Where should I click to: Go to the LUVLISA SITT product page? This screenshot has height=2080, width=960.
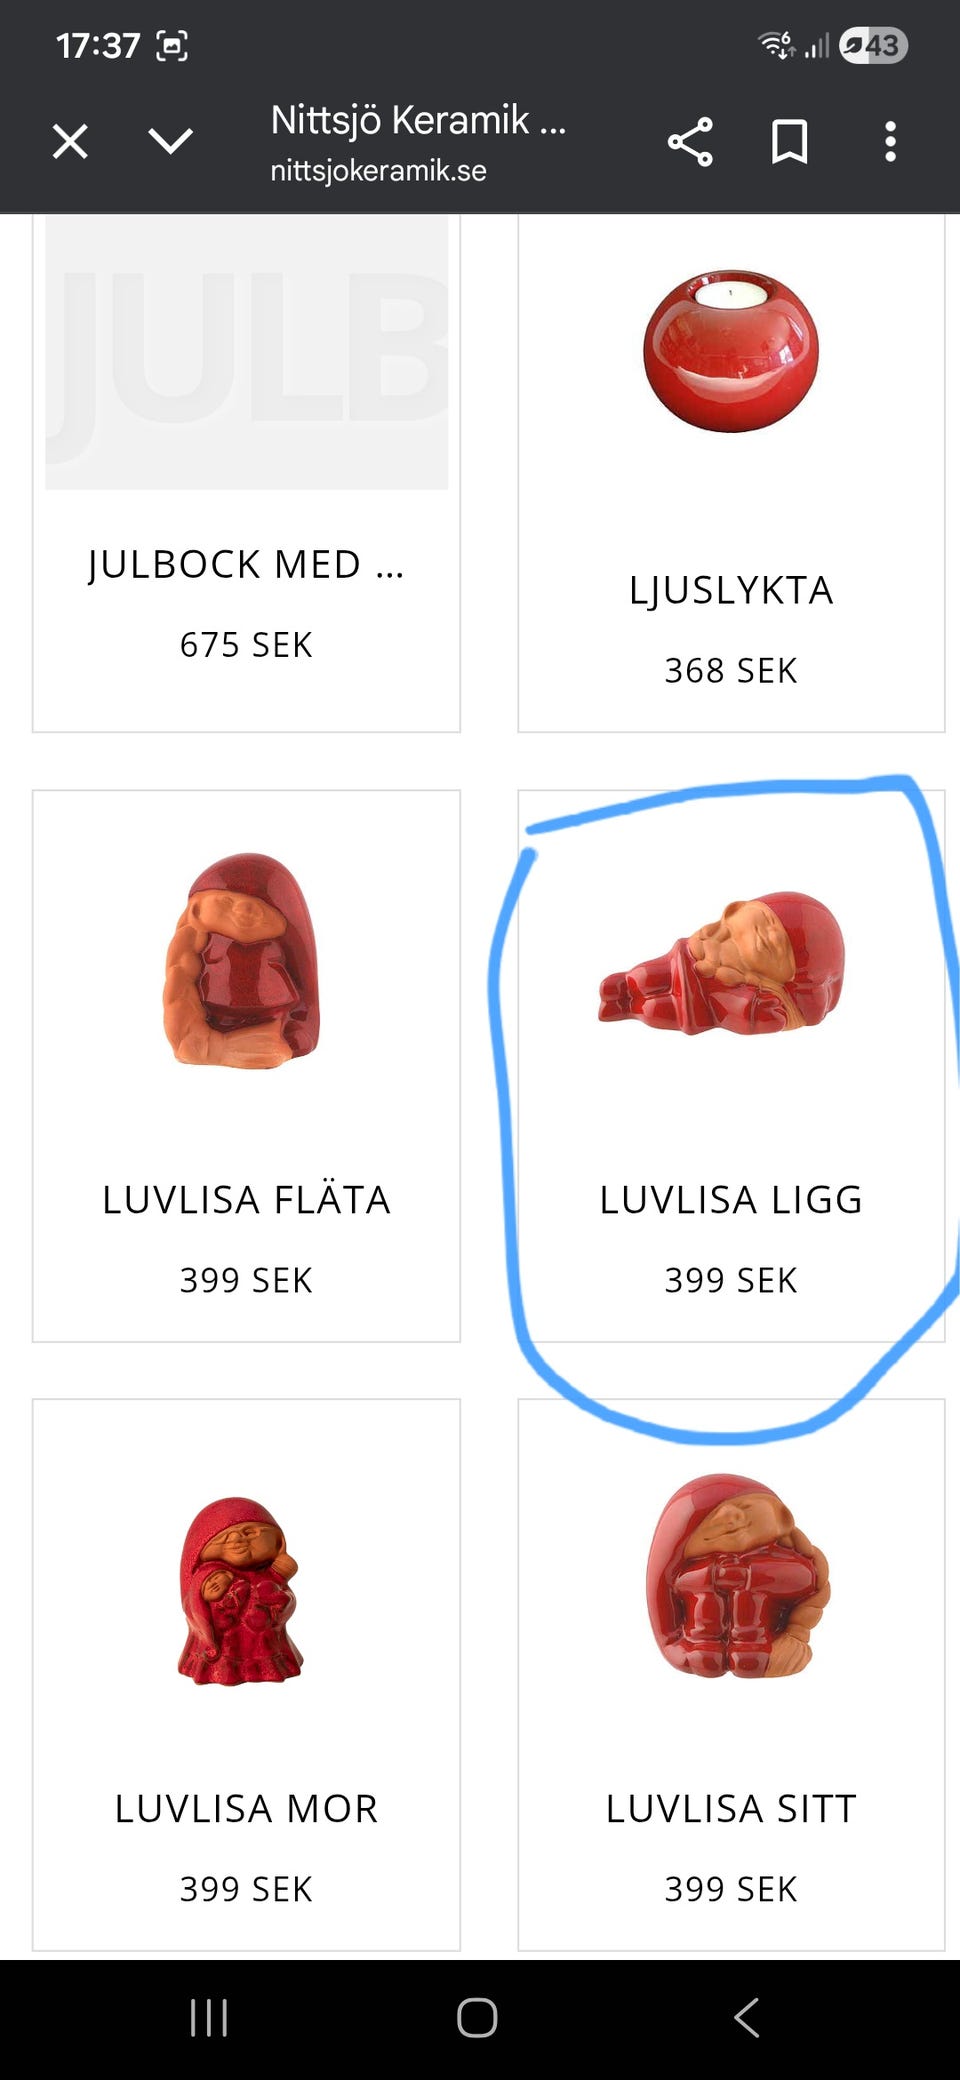(x=731, y=1808)
